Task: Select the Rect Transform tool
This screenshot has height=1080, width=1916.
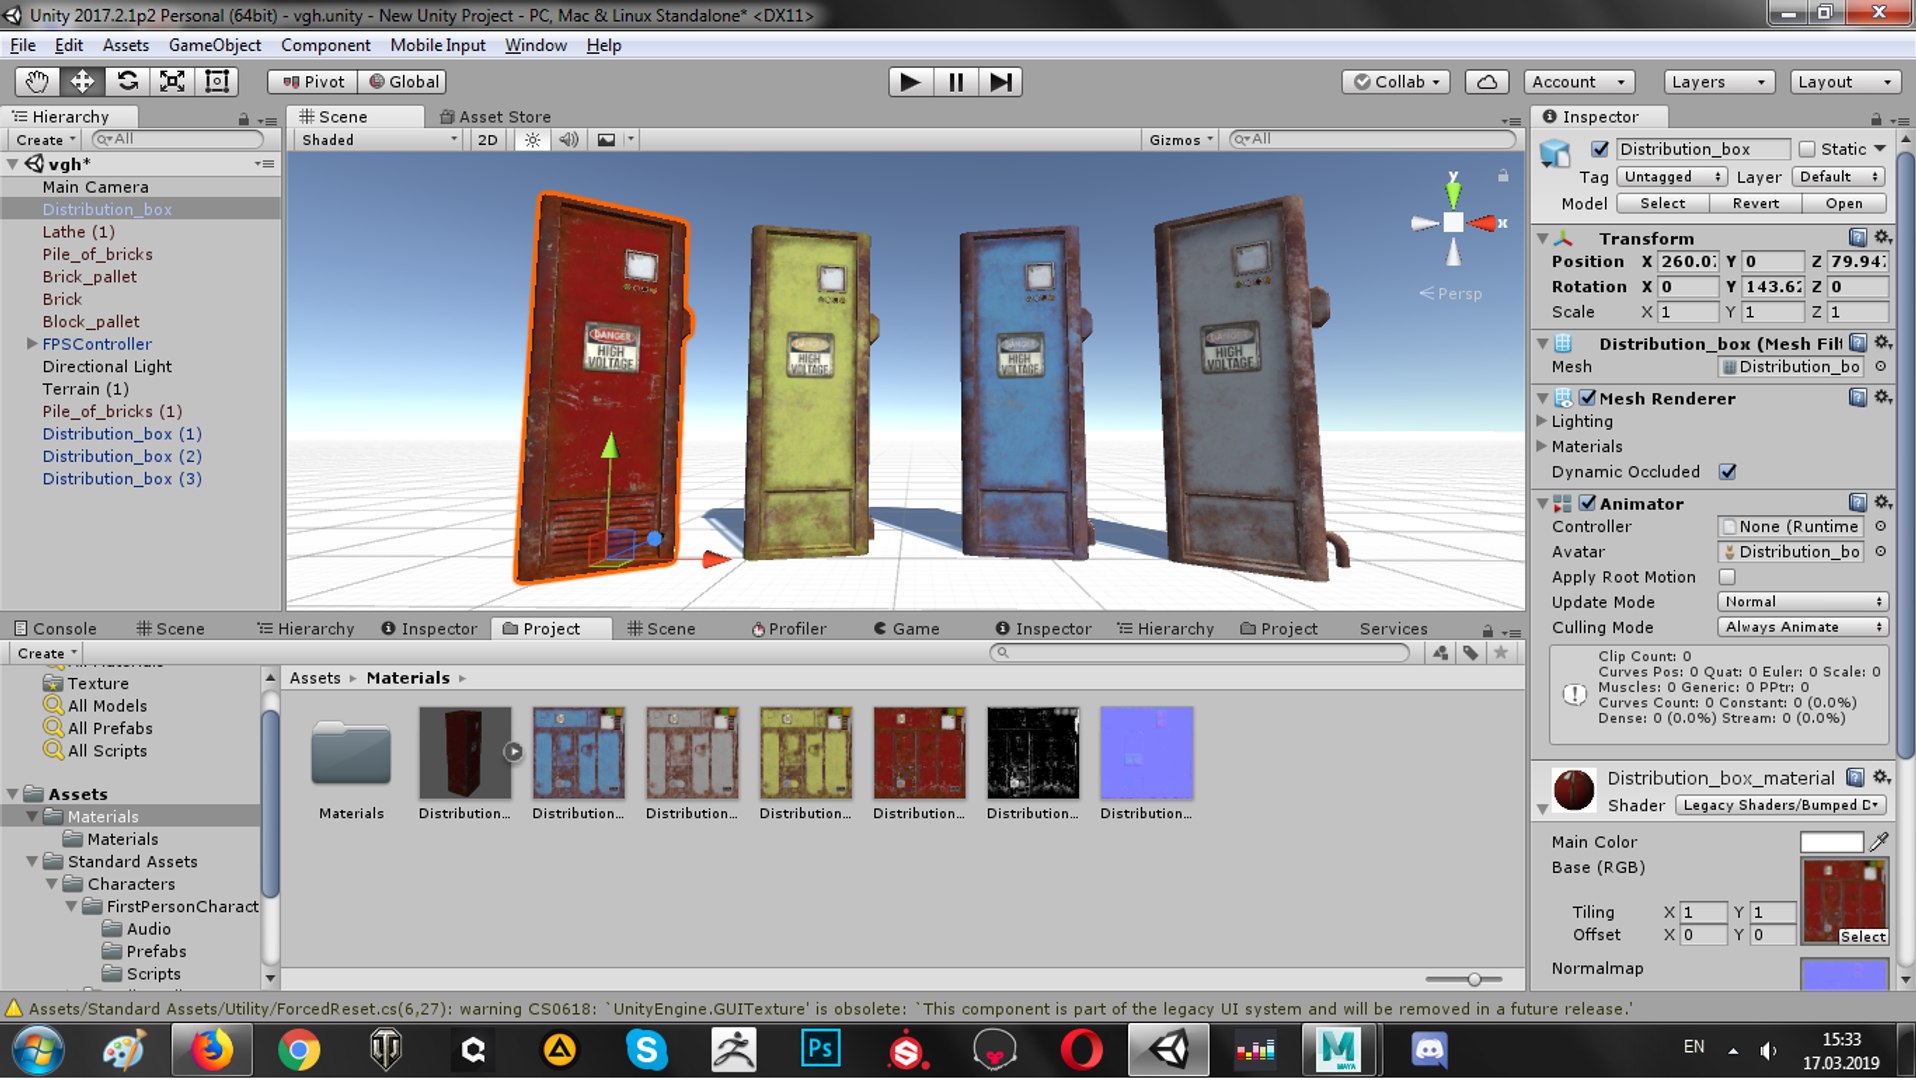Action: pyautogui.click(x=217, y=82)
